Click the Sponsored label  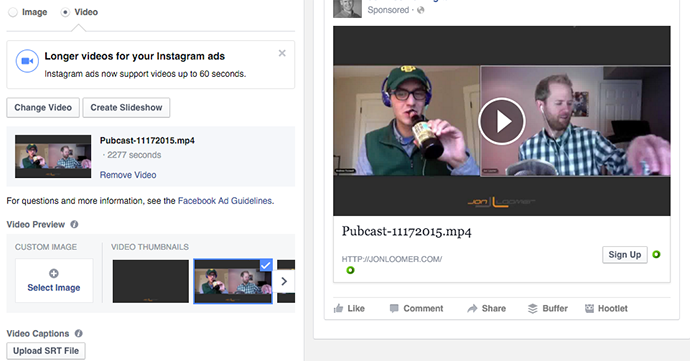coord(388,10)
